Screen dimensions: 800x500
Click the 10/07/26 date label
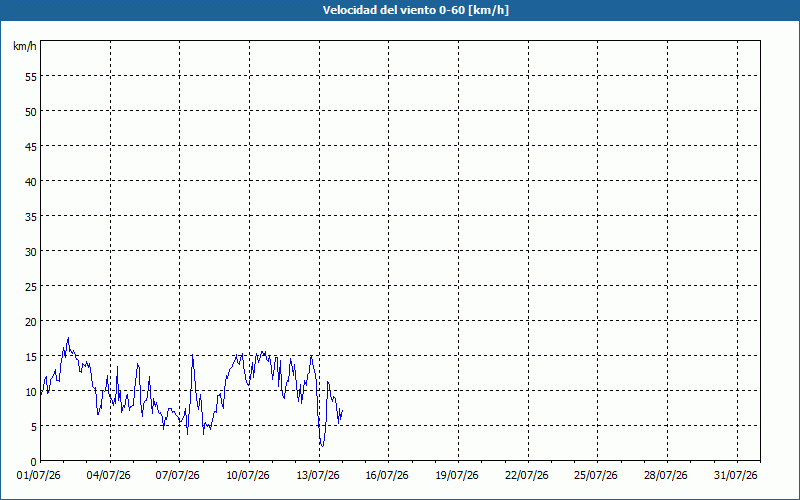coord(248,475)
